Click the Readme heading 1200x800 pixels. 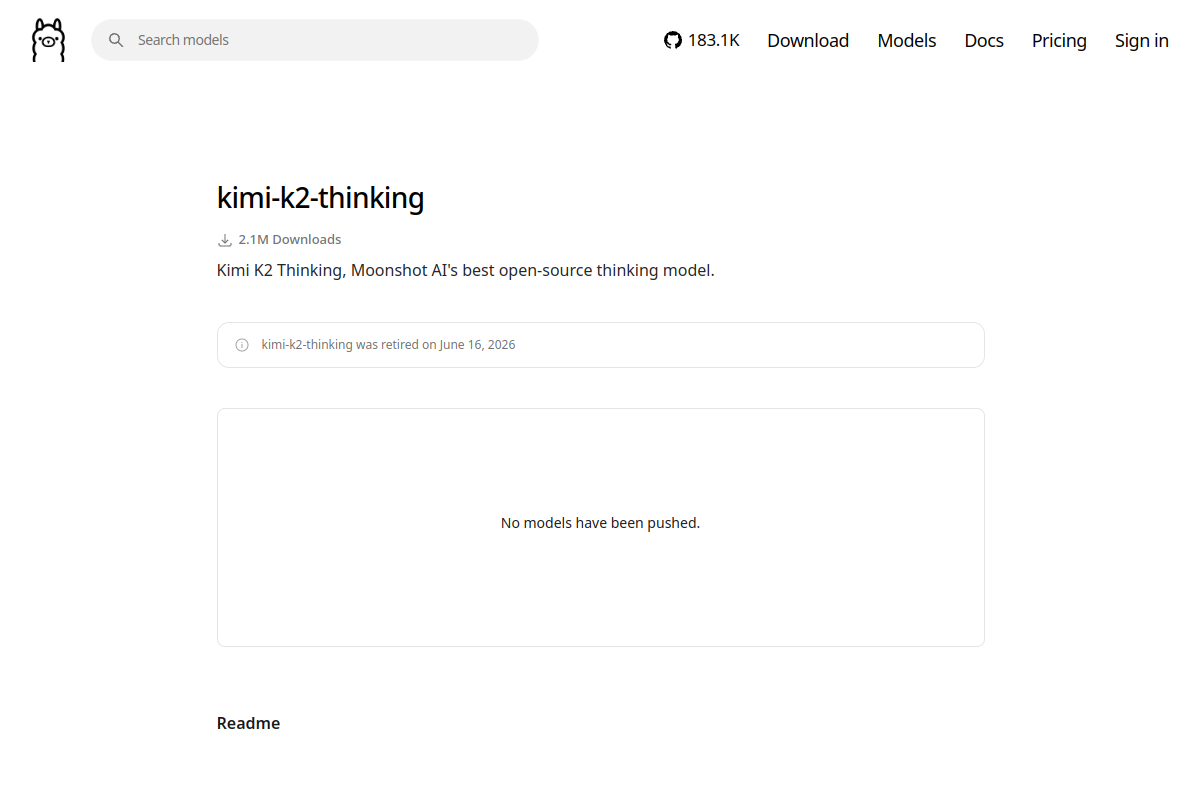click(248, 723)
